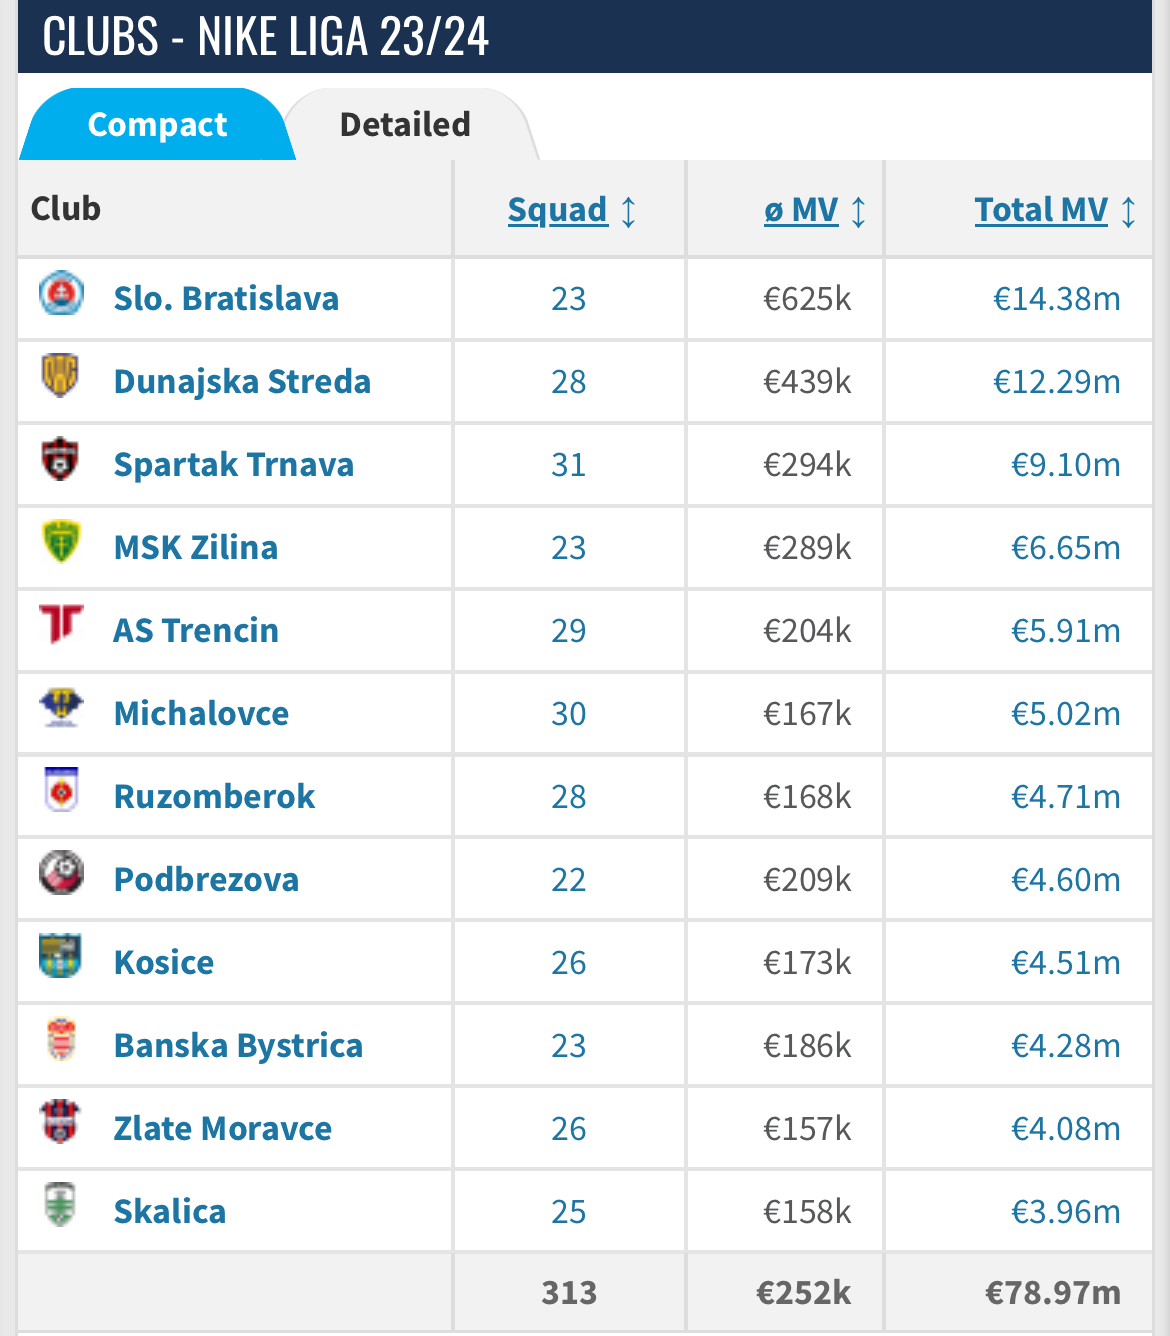
Task: Click the Slo. Bratislava club crest icon
Action: tap(61, 293)
